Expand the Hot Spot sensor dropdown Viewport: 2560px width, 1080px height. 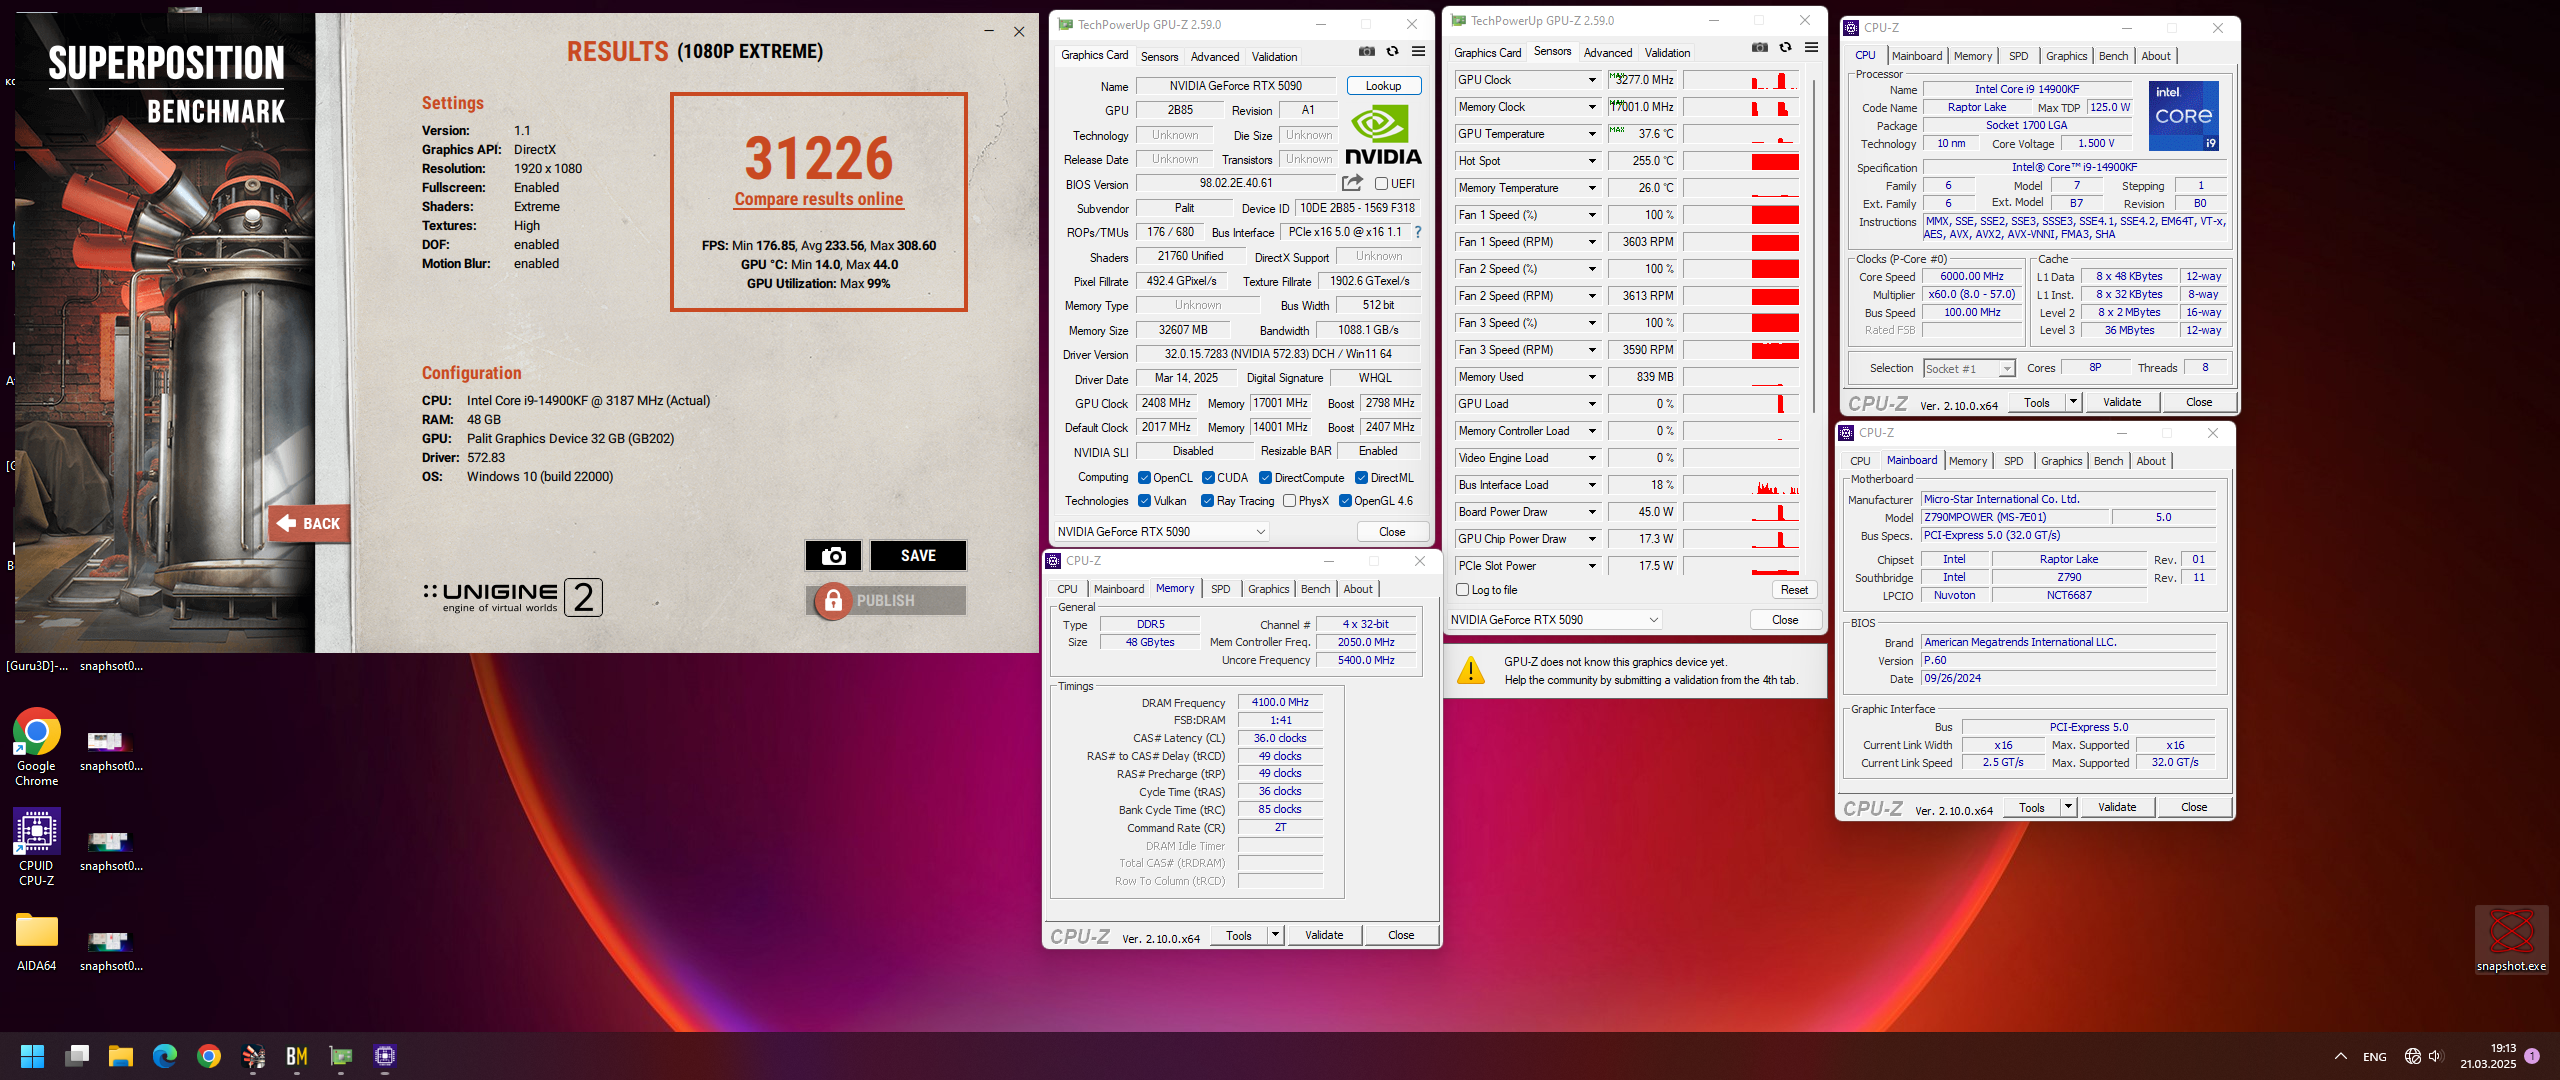(1592, 161)
